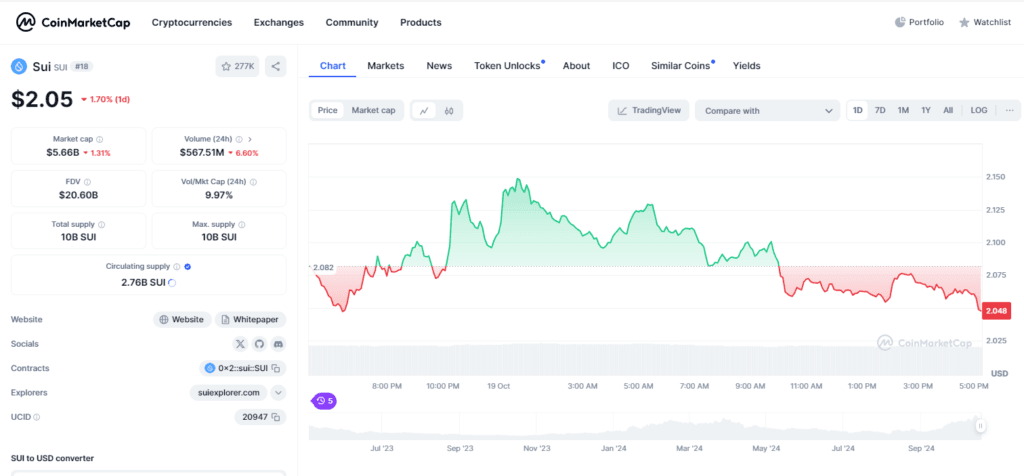The image size is (1024, 476).
Task: Select the Price chart toggle
Action: click(x=328, y=110)
